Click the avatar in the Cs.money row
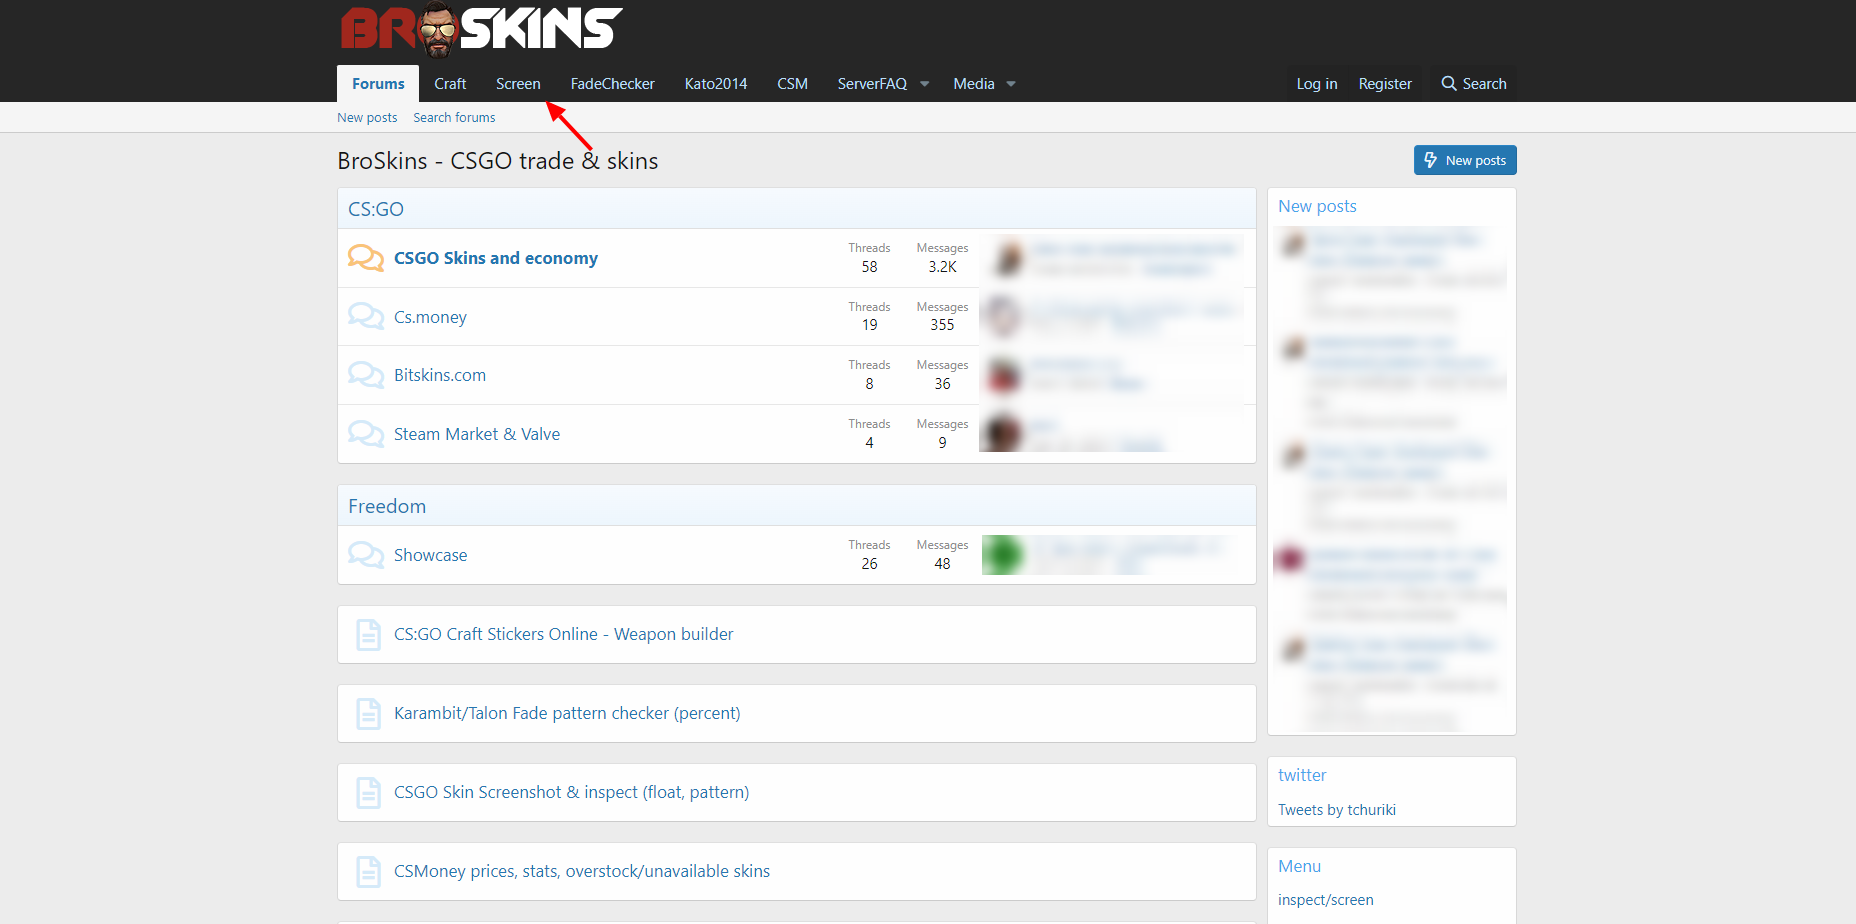This screenshot has width=1856, height=924. [1001, 317]
